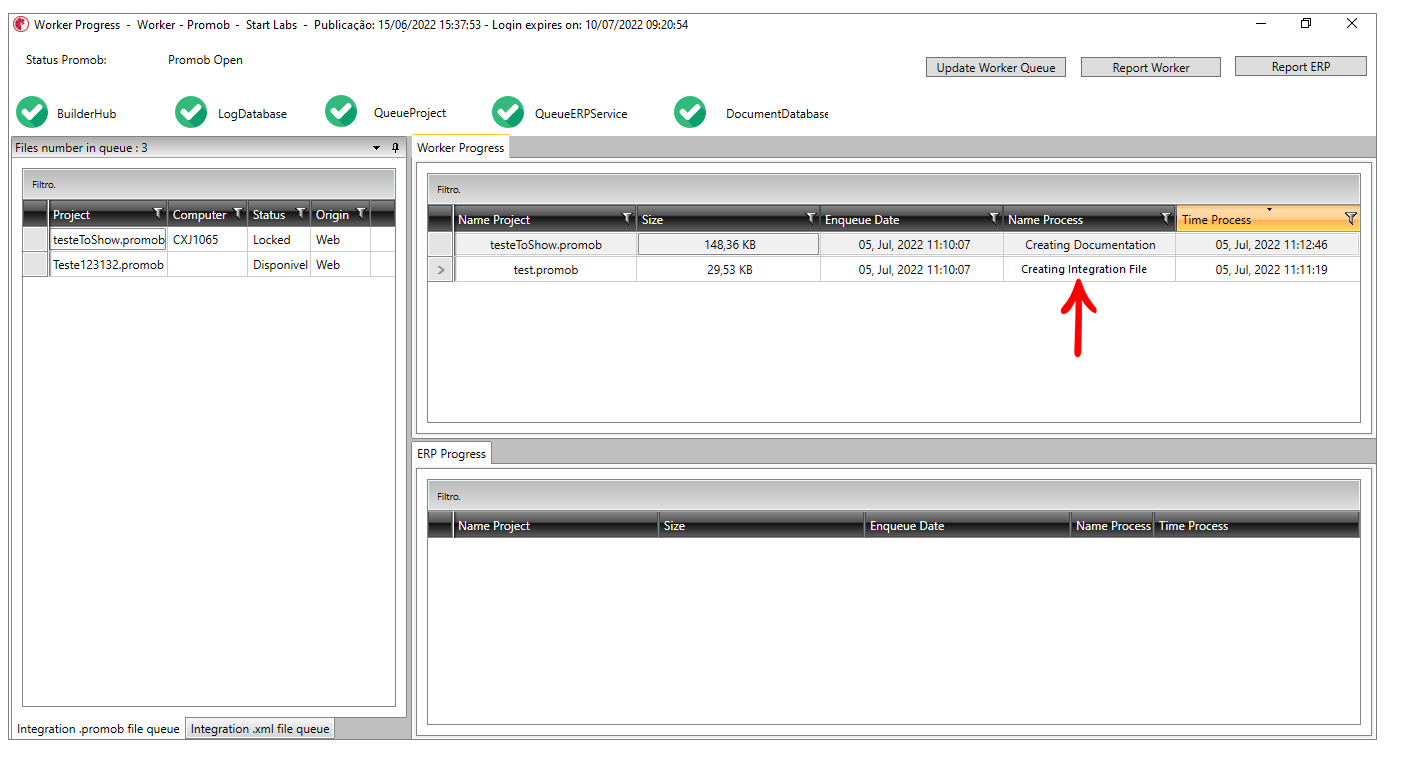The height and width of the screenshot is (764, 1403).
Task: Pin the Files number in queue panel
Action: [x=395, y=147]
